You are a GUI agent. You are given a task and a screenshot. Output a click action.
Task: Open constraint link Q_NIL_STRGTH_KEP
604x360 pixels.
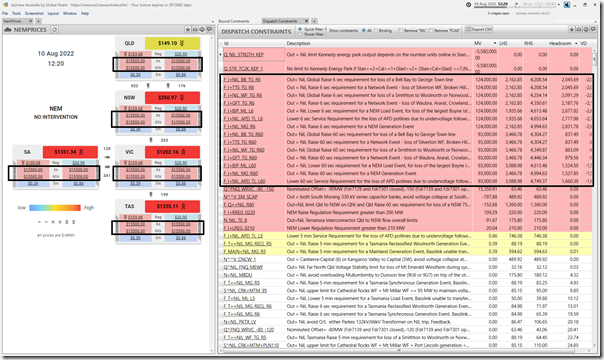(x=243, y=55)
